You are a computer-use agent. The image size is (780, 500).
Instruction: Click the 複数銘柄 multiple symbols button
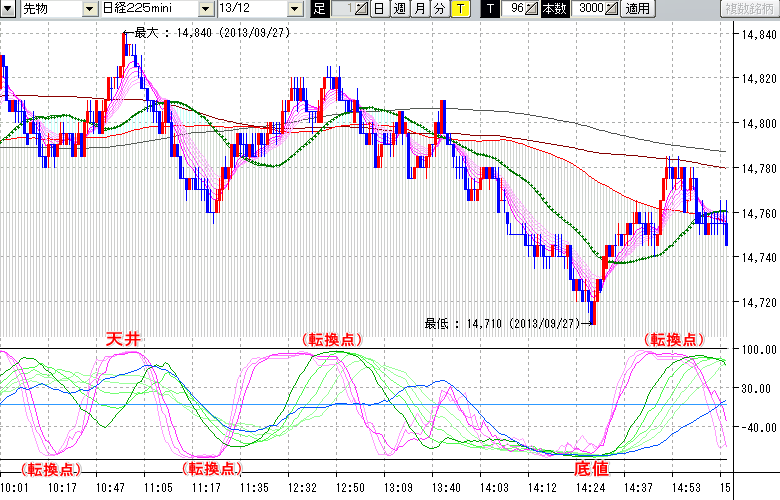pyautogui.click(x=748, y=9)
